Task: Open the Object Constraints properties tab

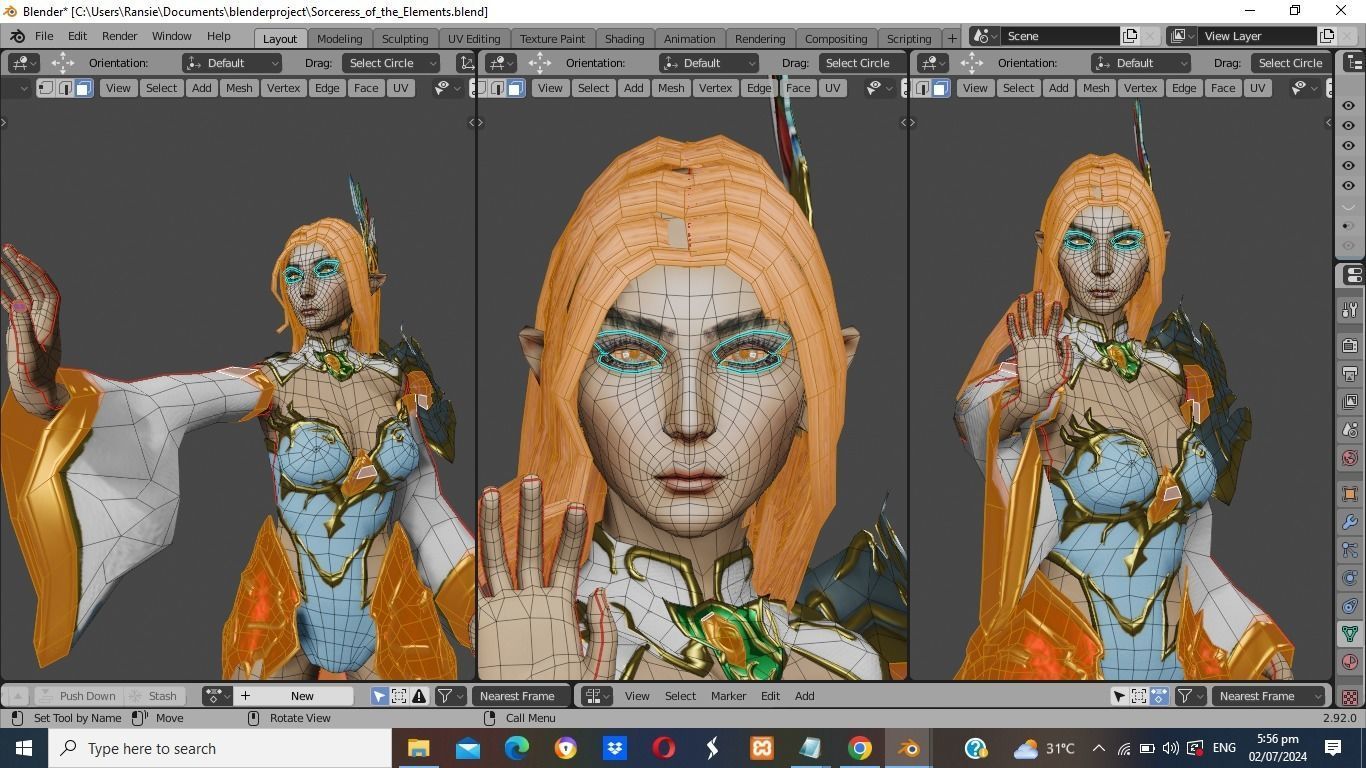Action: (1349, 606)
